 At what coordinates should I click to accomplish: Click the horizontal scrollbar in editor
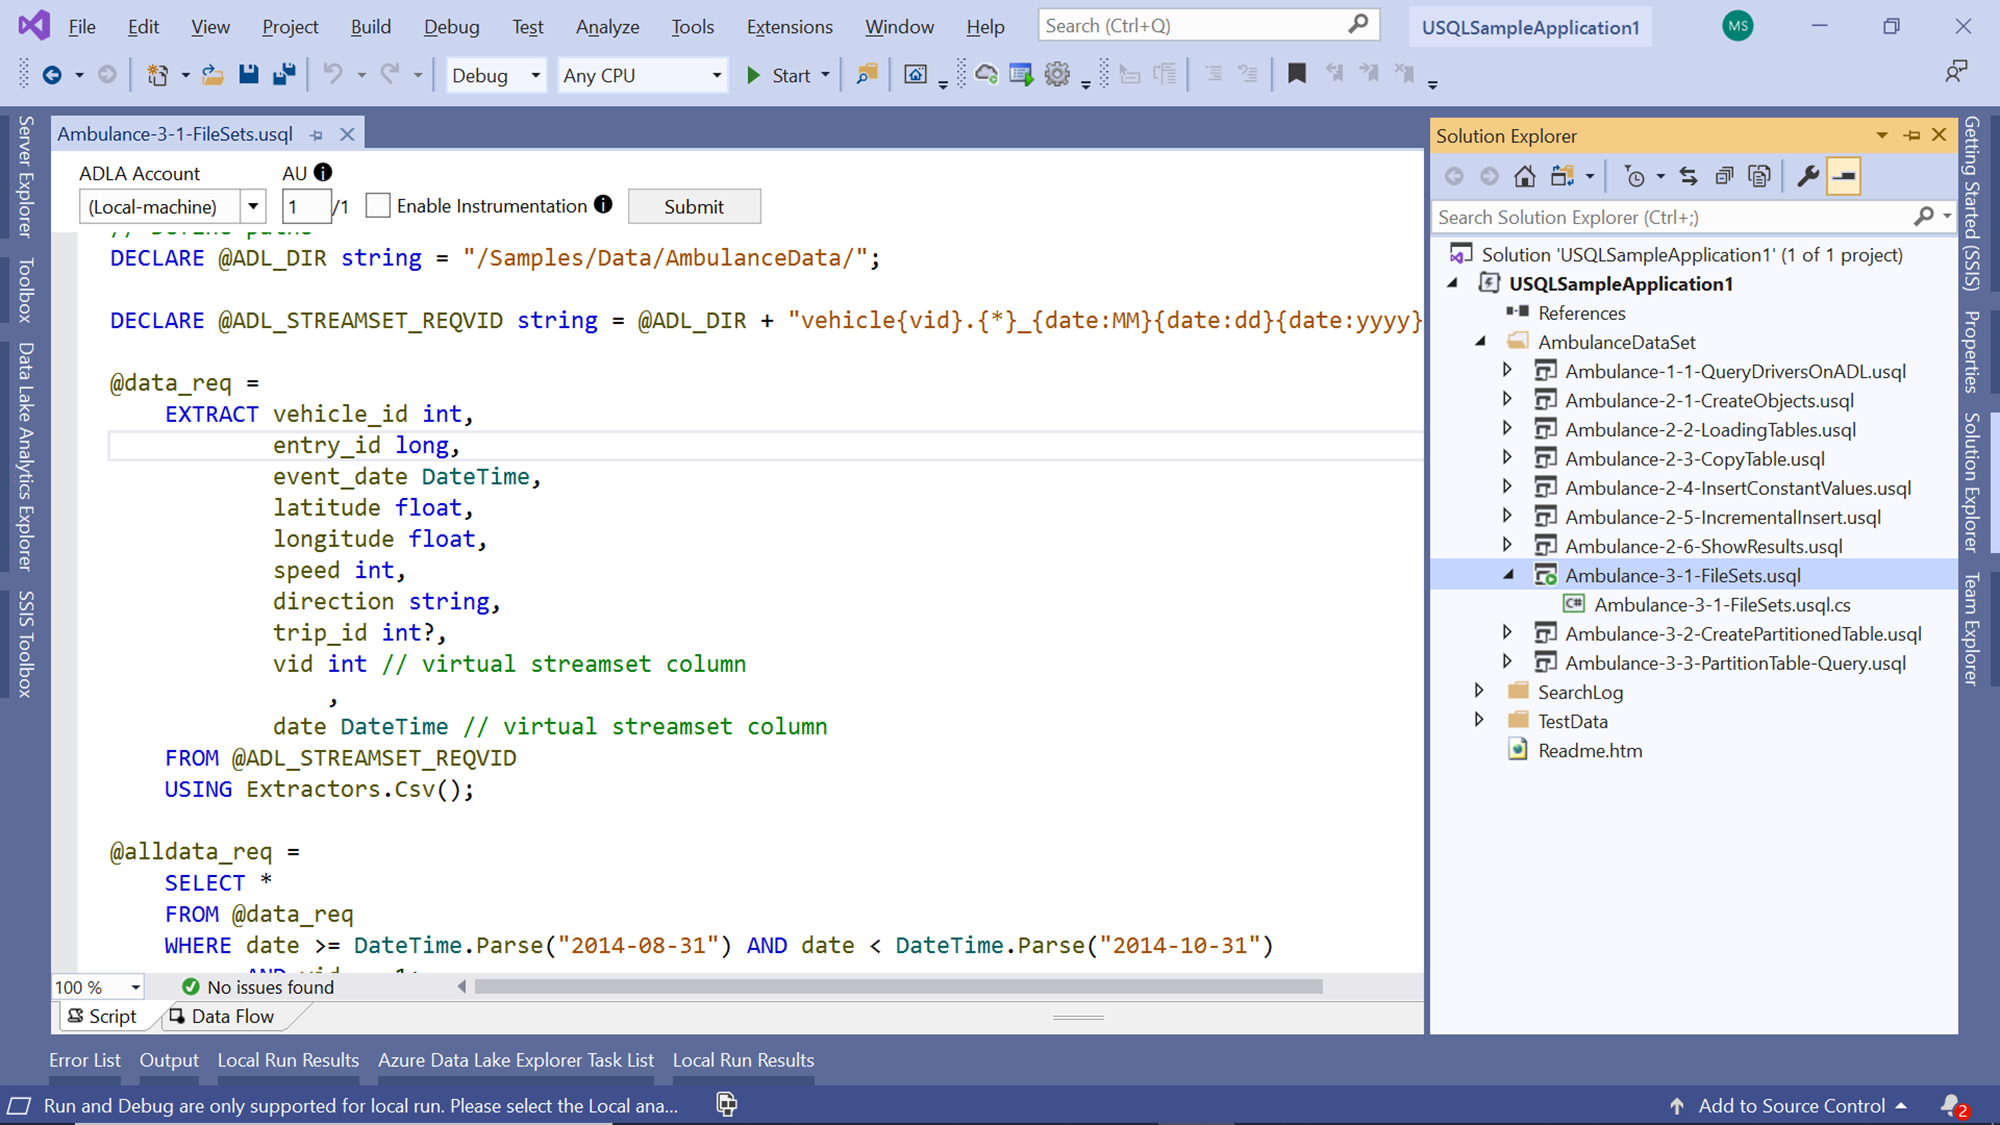coord(898,987)
